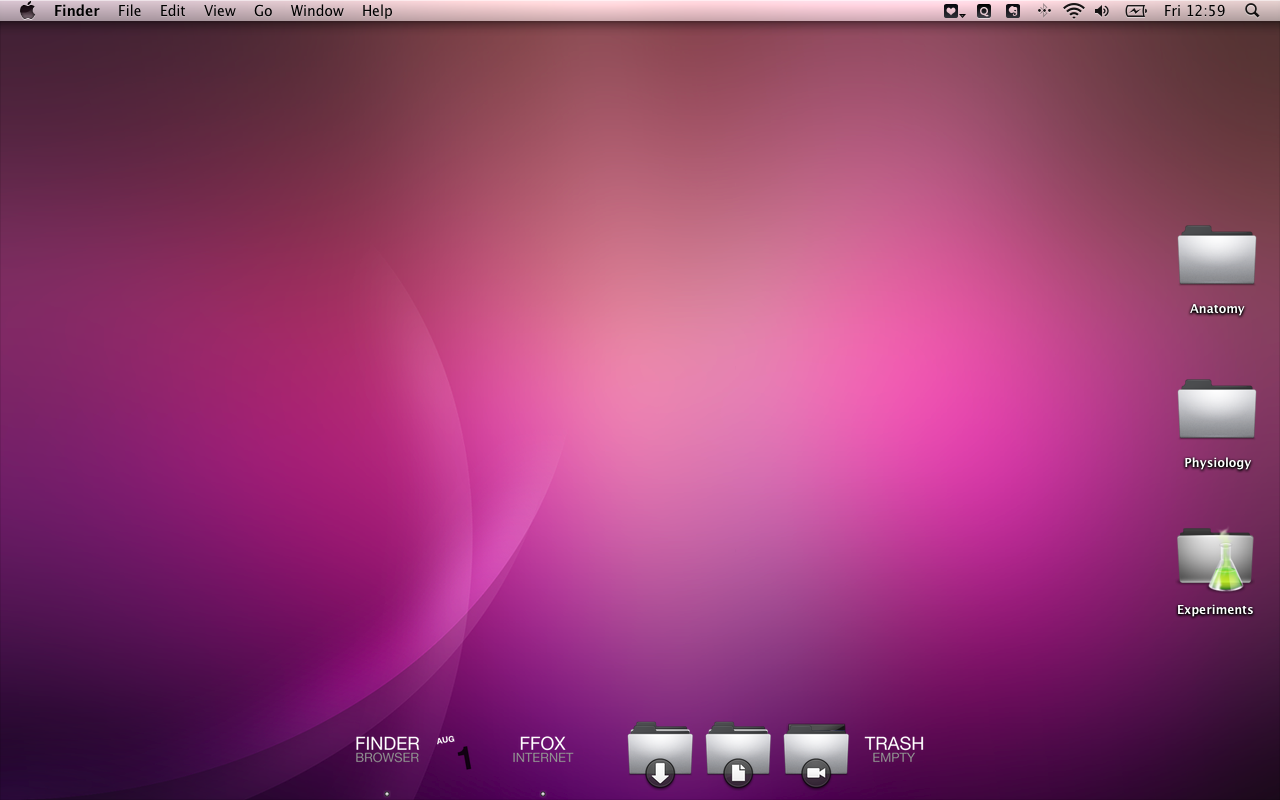Open the Evernote elephant menu bar icon

pyautogui.click(x=1013, y=11)
